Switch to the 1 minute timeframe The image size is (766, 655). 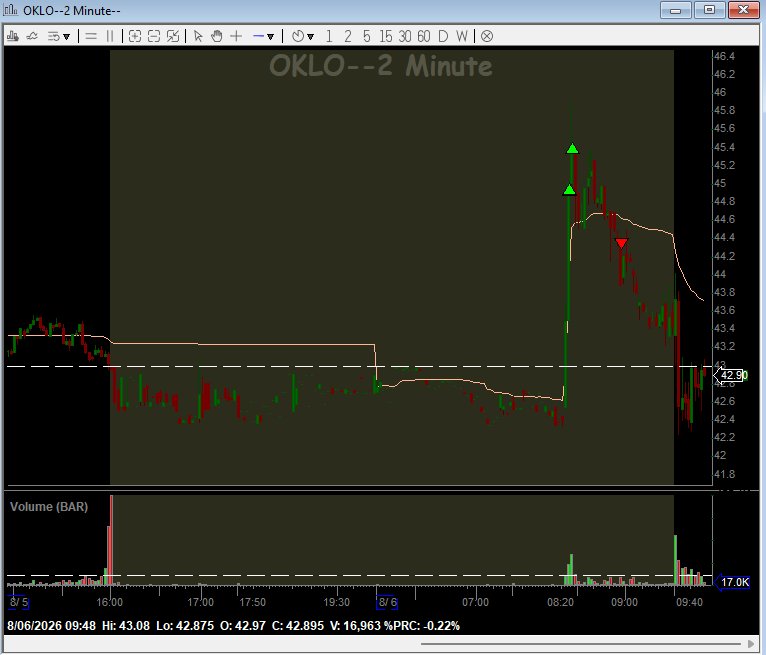pyautogui.click(x=329, y=36)
